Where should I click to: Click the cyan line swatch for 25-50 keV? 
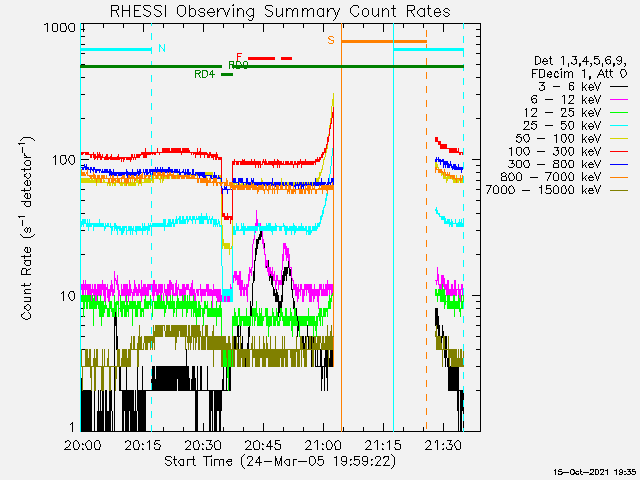coord(619,126)
